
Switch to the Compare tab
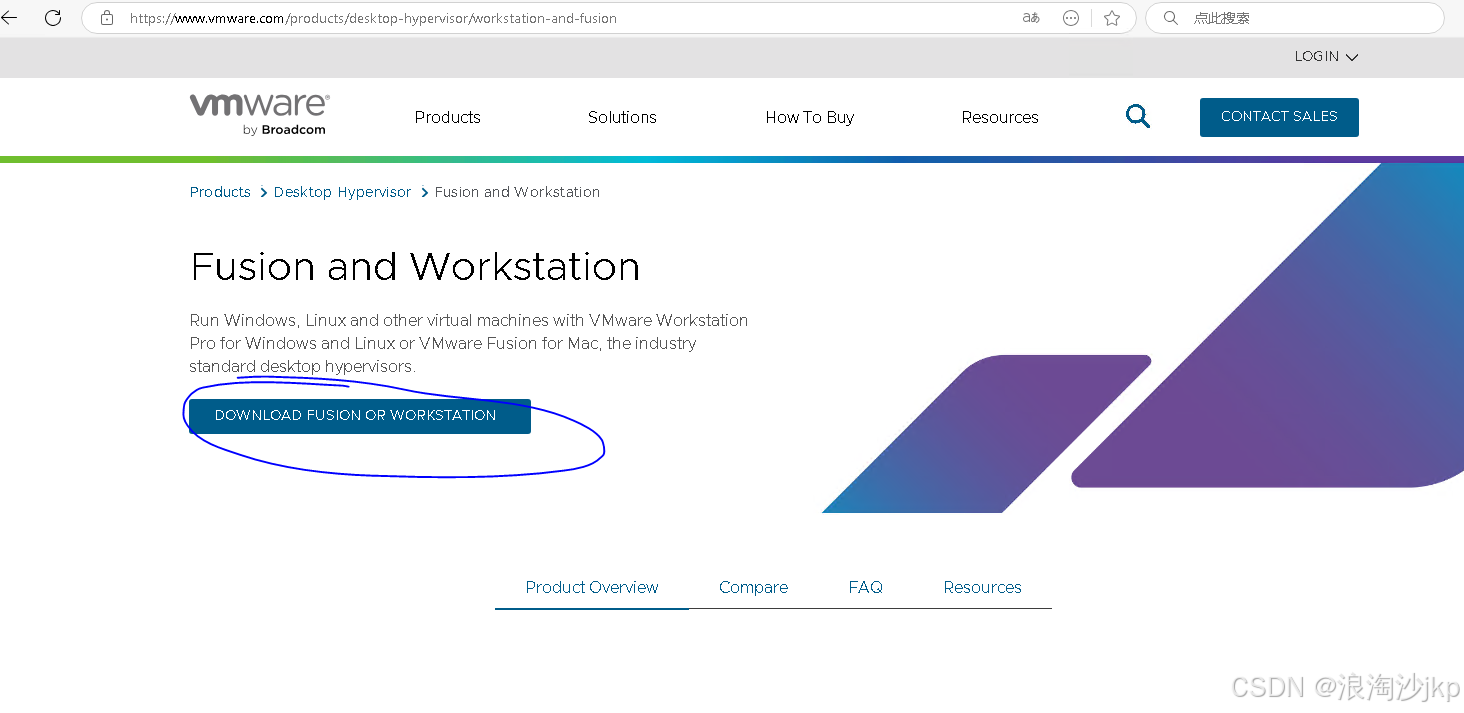click(x=753, y=588)
